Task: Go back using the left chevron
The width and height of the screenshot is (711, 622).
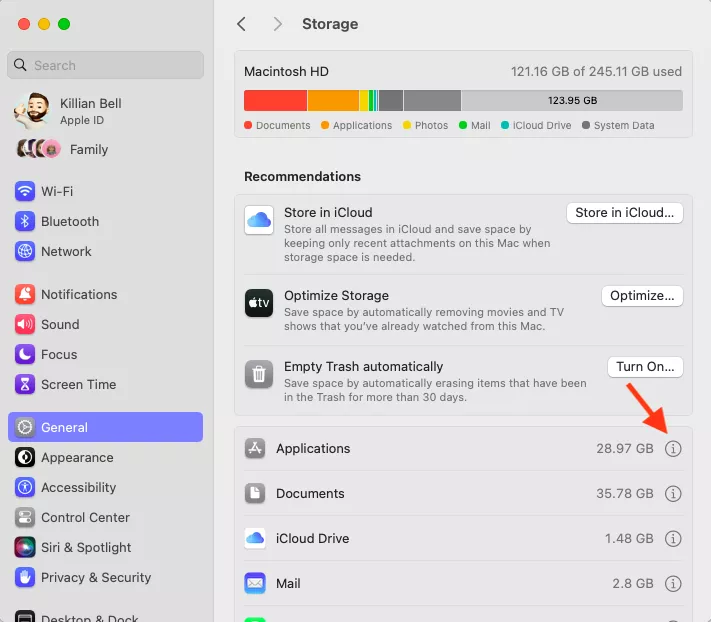Action: pos(242,24)
